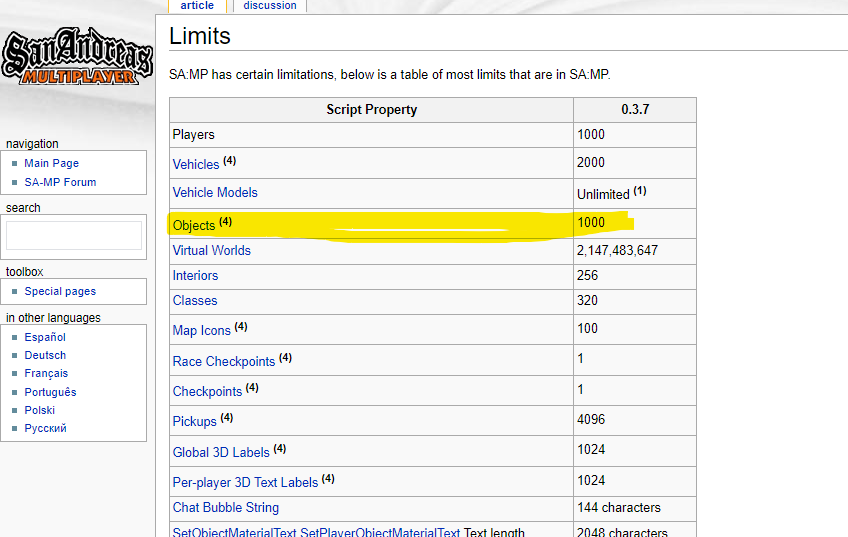The height and width of the screenshot is (537, 848).
Task: Click the Limits page heading
Action: 200,36
